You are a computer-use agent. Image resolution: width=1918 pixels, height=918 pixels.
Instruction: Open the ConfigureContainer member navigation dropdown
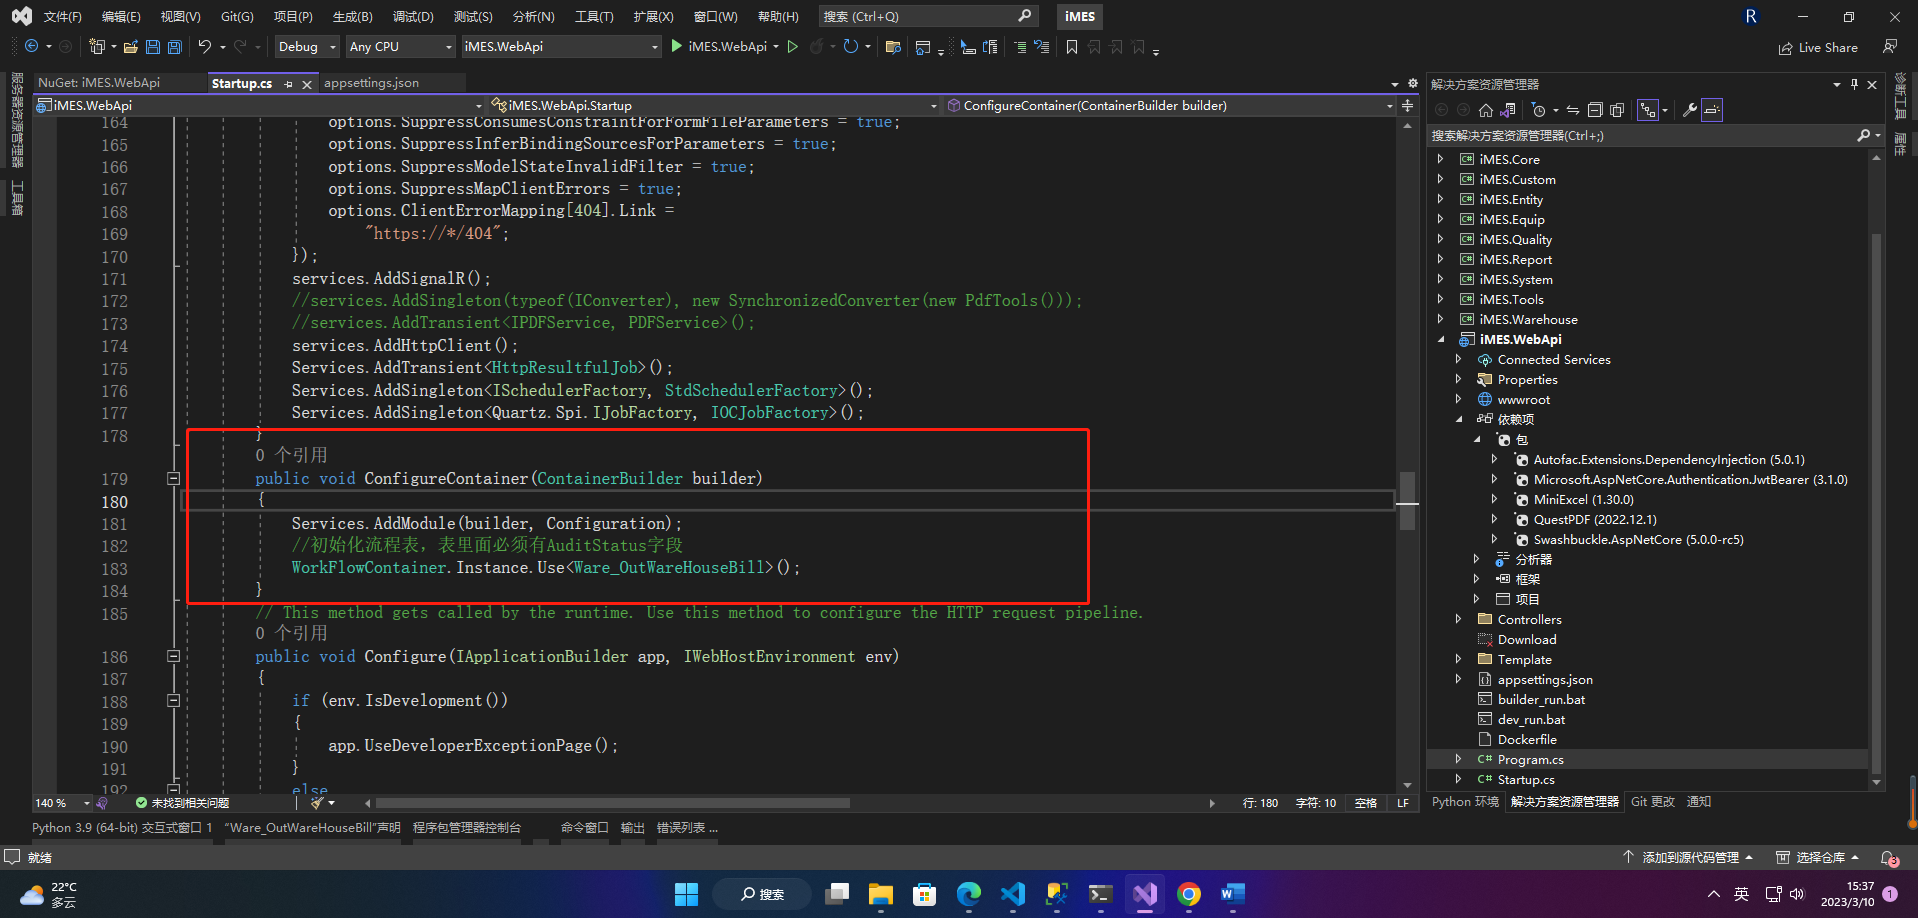(x=1169, y=105)
